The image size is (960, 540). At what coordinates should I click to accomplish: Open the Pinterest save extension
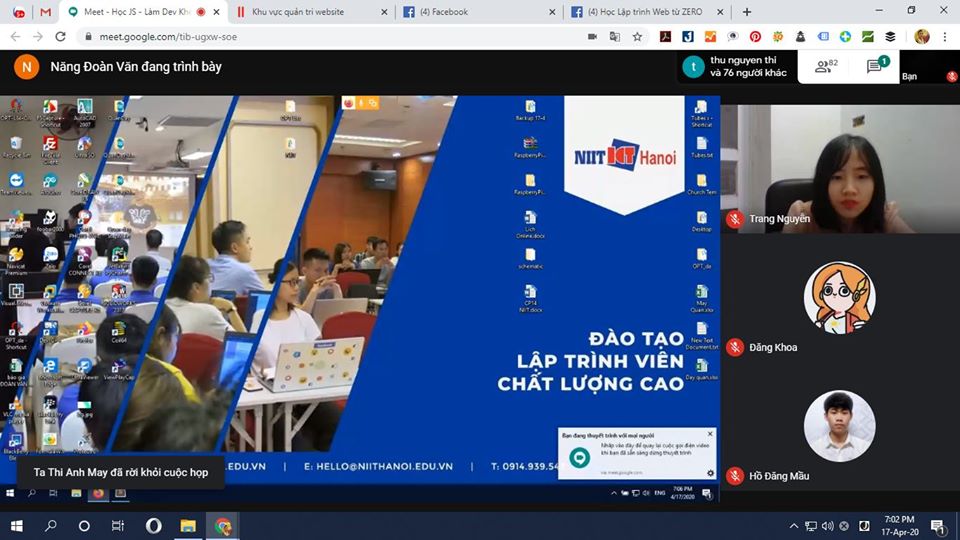(x=756, y=37)
